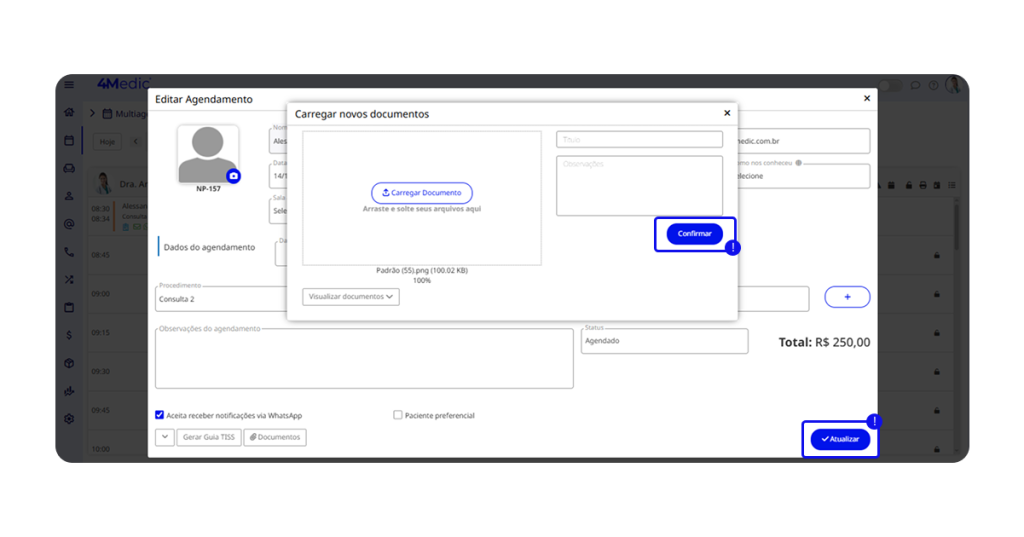The width and height of the screenshot is (1024, 537).
Task: Check the Paciente preferencial checkbox
Action: coord(398,415)
